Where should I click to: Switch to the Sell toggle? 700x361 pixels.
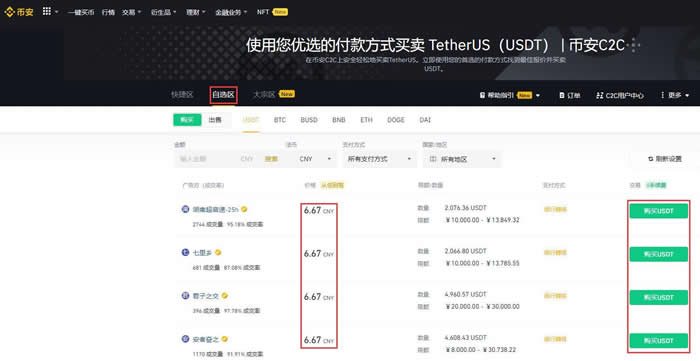[215, 120]
